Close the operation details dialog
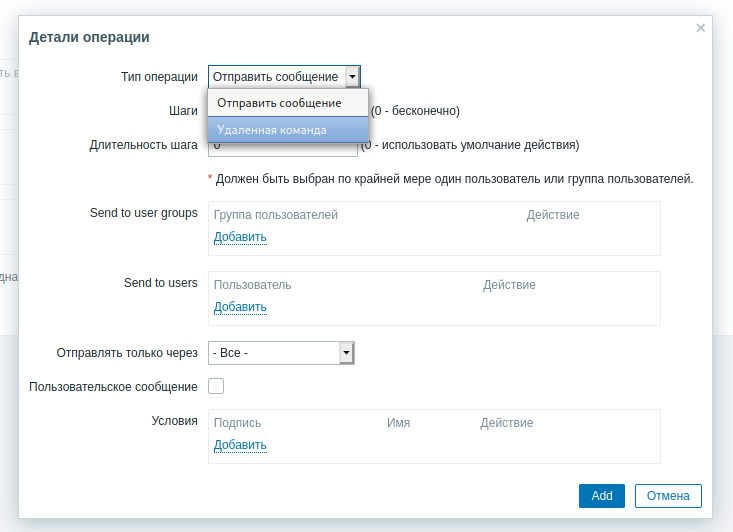This screenshot has width=733, height=532. pos(700,28)
